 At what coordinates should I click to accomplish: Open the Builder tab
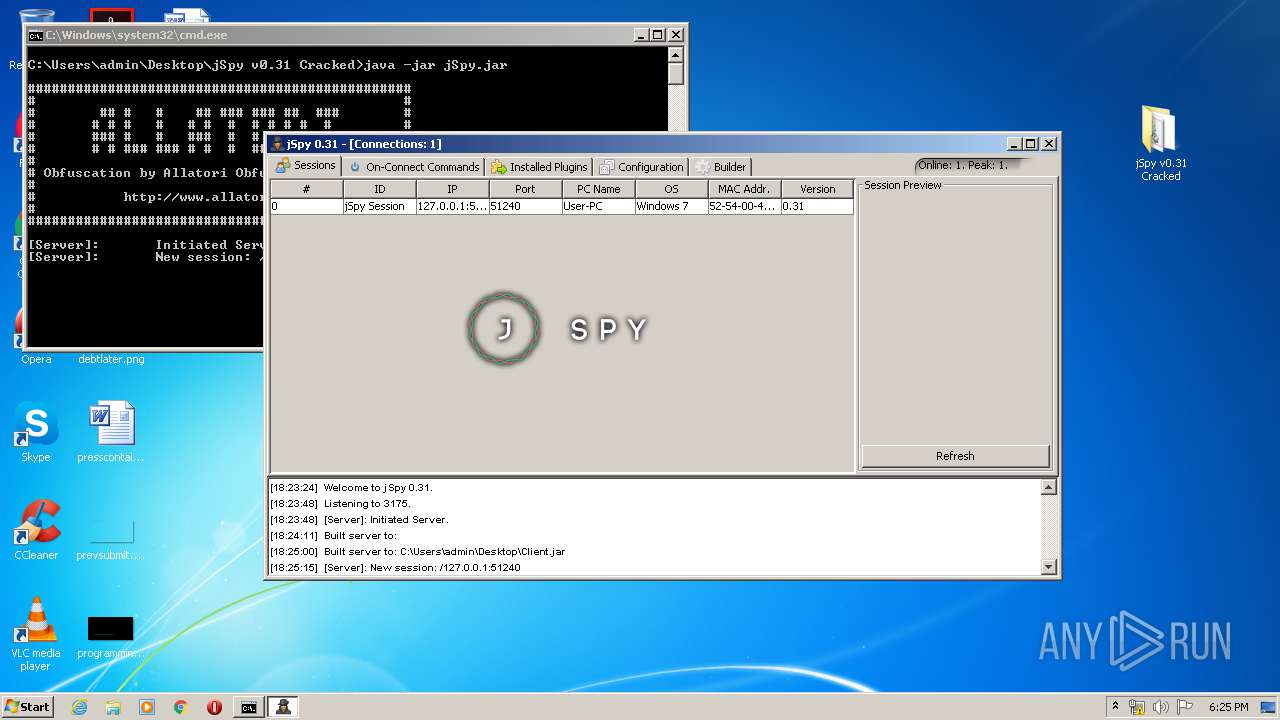point(720,167)
